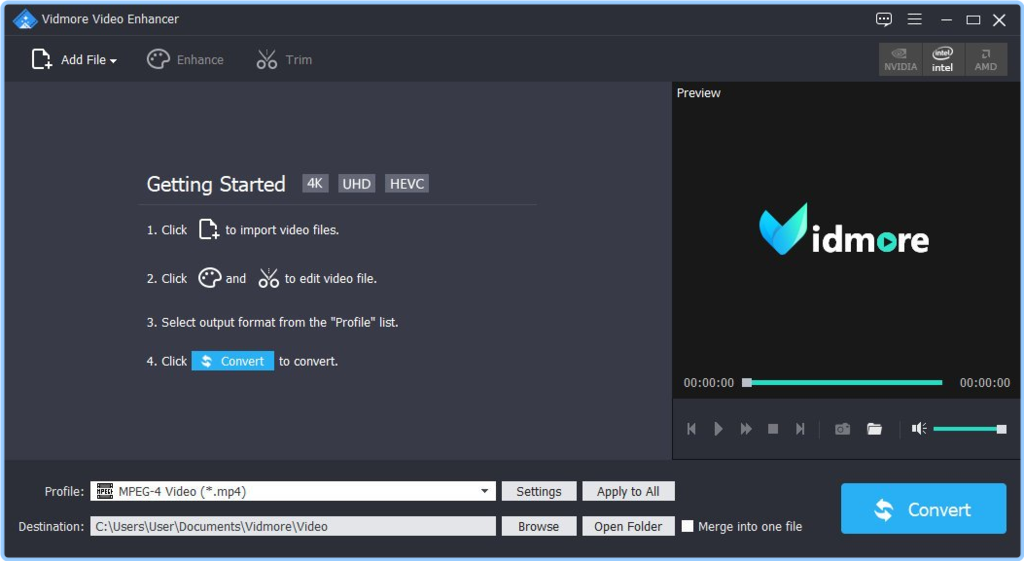Click the Preview panel label

(698, 93)
